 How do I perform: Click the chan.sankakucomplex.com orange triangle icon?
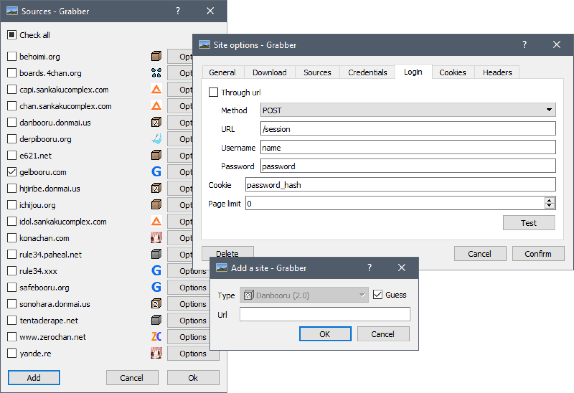pos(156,106)
